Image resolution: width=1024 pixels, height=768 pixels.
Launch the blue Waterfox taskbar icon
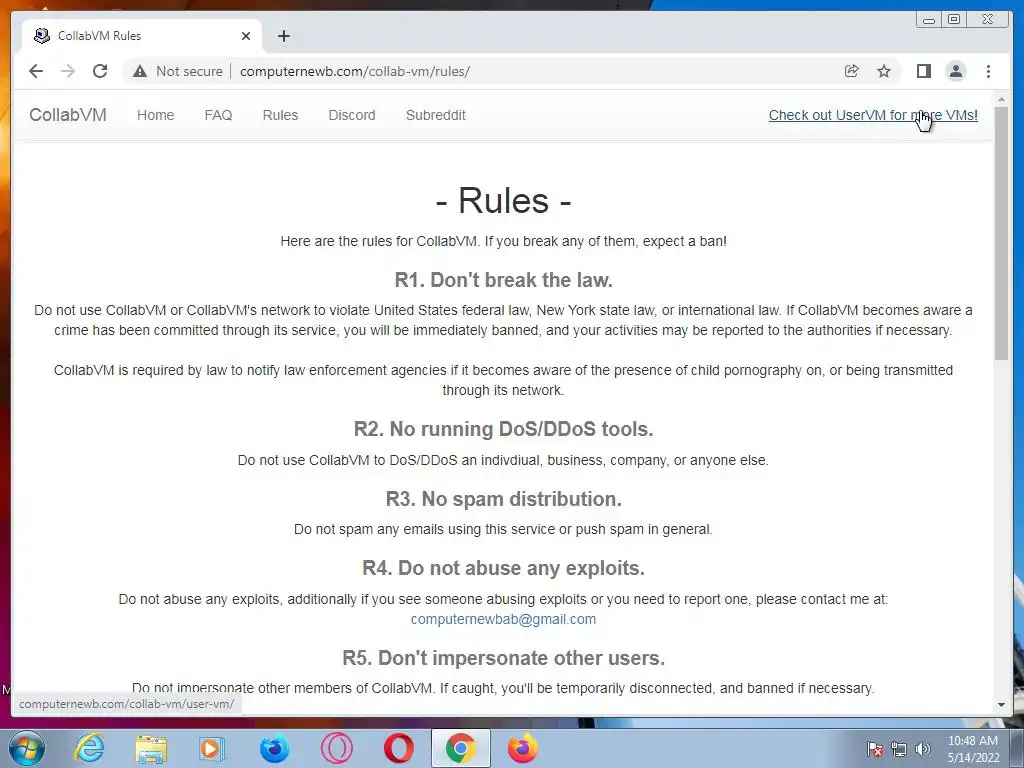coord(274,748)
